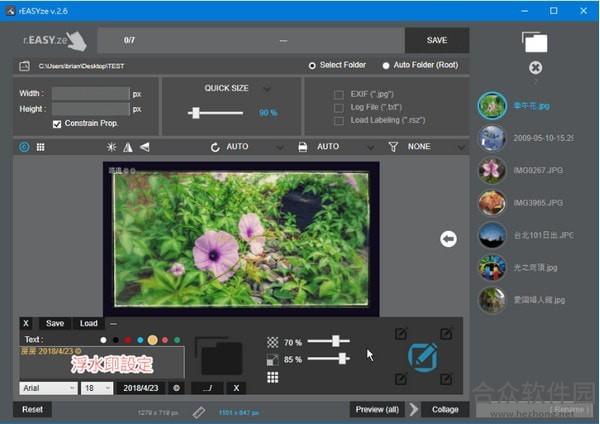Click the watermark panel Save button
The width and height of the screenshot is (600, 424).
coord(55,323)
